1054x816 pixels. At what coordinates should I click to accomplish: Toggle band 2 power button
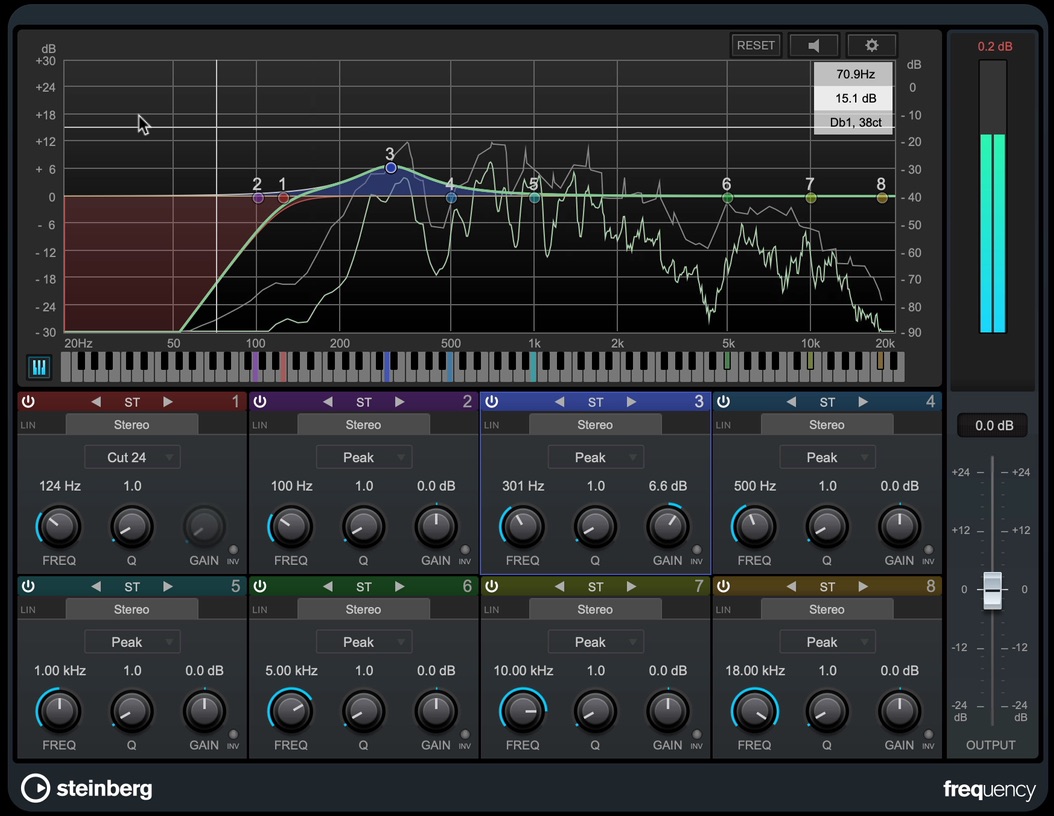coord(259,402)
